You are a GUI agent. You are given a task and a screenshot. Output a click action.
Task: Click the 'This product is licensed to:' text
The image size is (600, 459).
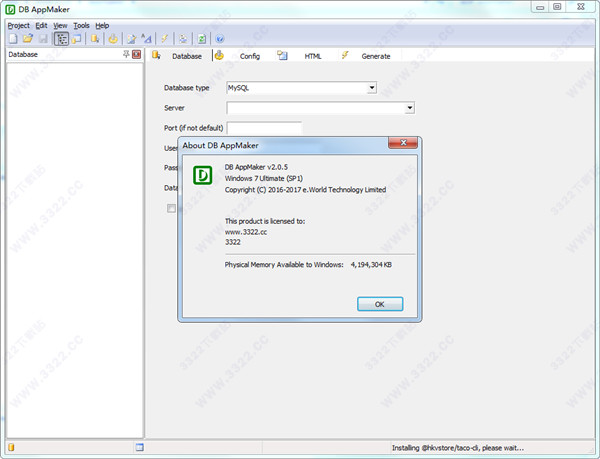[x=265, y=221]
